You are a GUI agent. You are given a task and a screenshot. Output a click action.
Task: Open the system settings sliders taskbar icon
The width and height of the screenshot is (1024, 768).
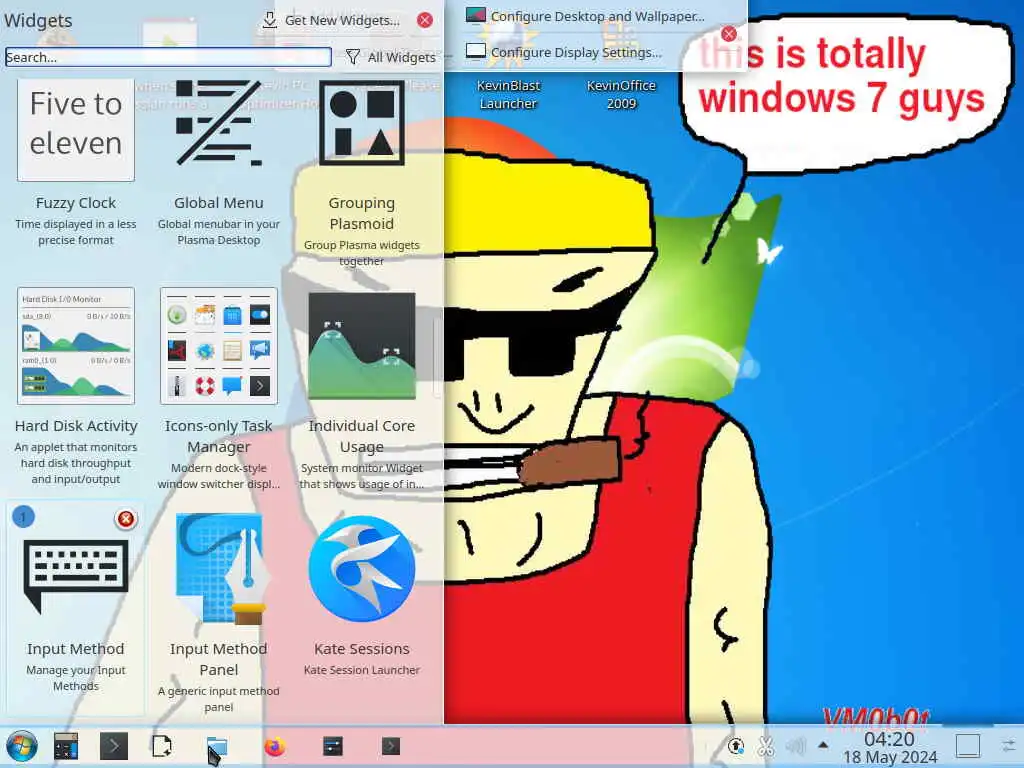click(333, 746)
